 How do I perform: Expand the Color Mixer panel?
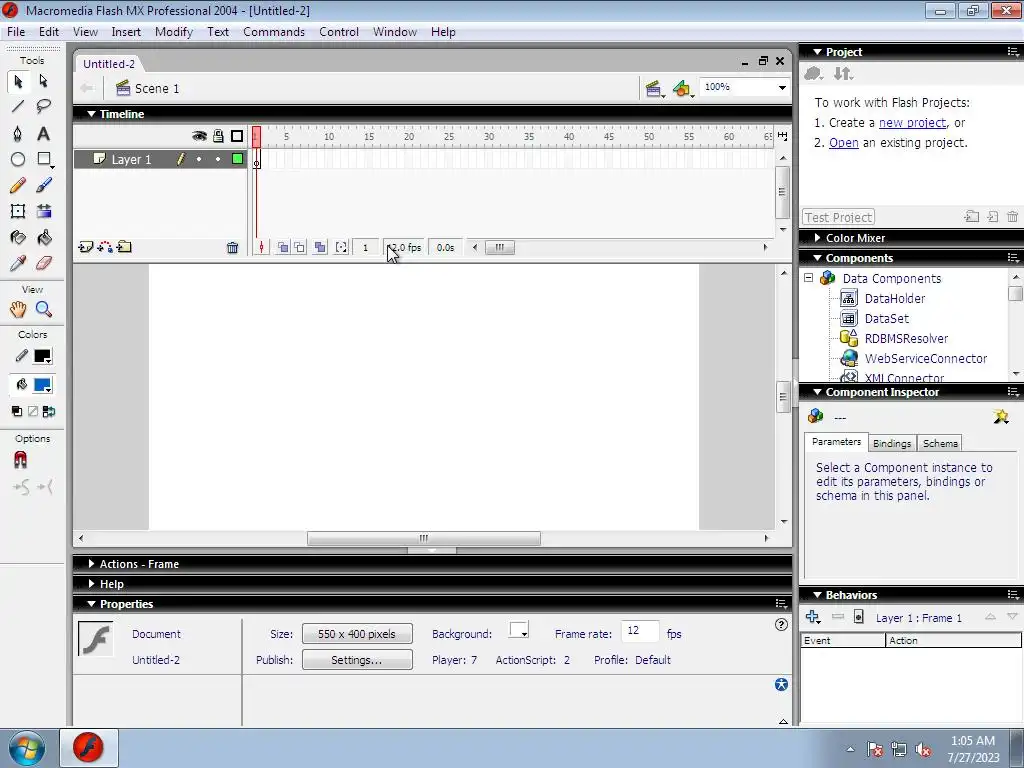tap(817, 238)
